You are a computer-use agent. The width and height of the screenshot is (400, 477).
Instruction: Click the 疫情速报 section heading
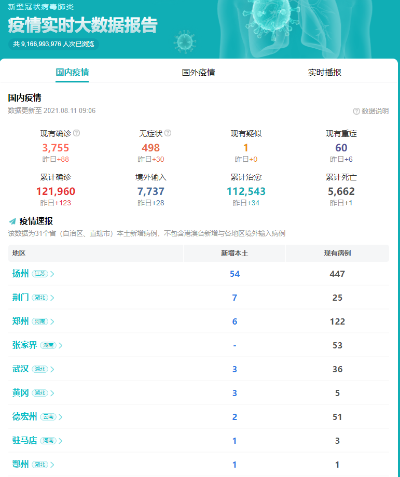(36, 221)
